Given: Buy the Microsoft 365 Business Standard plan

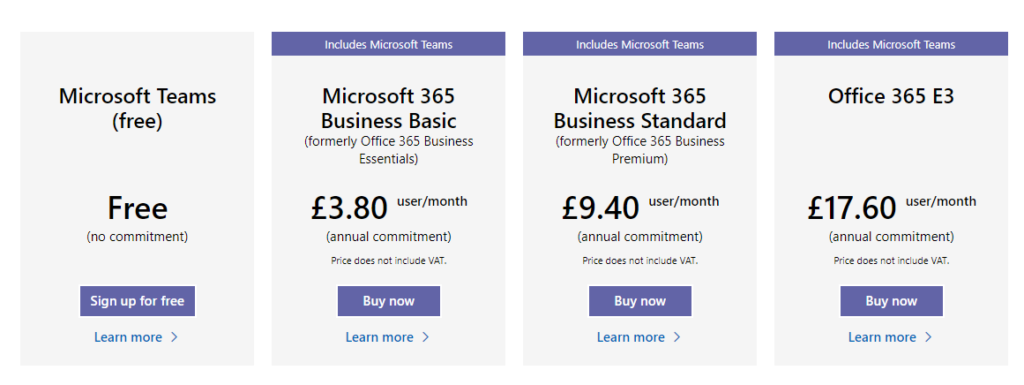Looking at the screenshot, I should pos(640,301).
